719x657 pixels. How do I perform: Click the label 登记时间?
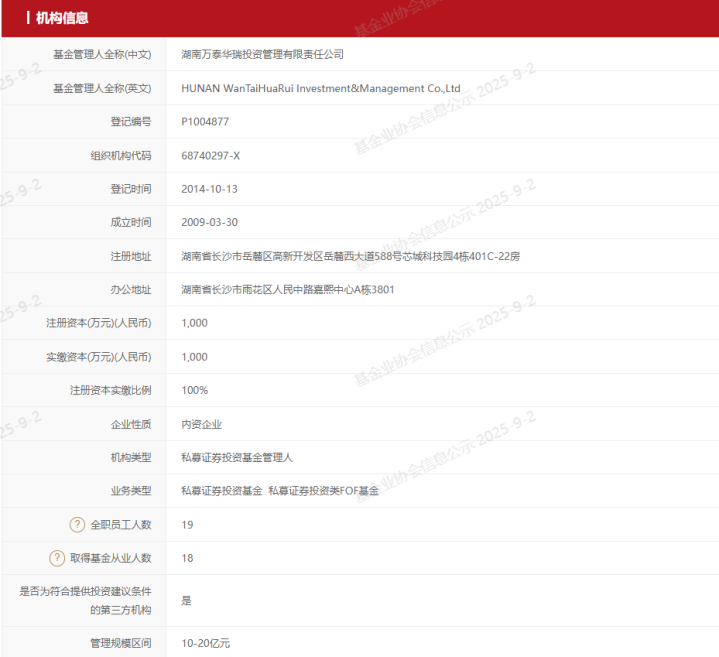[x=131, y=189]
